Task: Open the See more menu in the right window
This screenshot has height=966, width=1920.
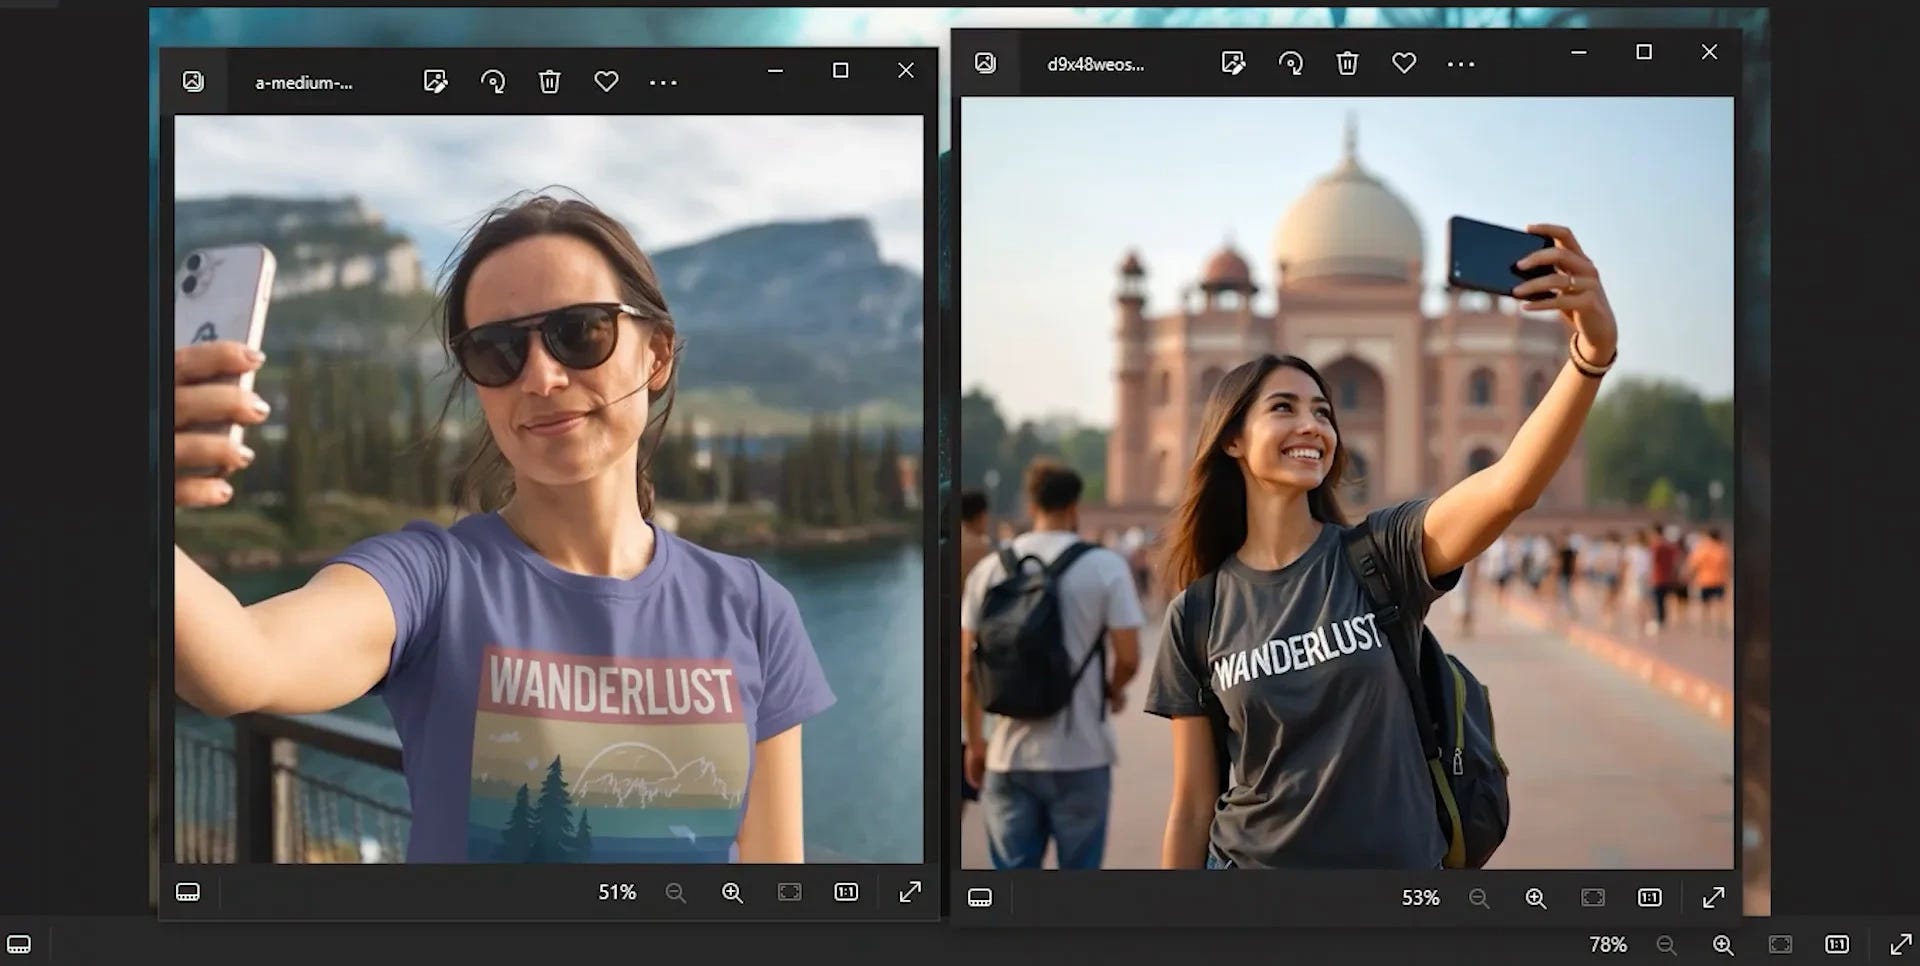Action: pos(1461,63)
